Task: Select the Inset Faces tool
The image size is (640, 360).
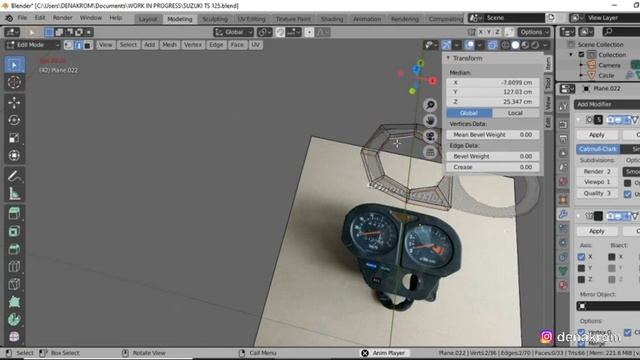Action: [14, 231]
